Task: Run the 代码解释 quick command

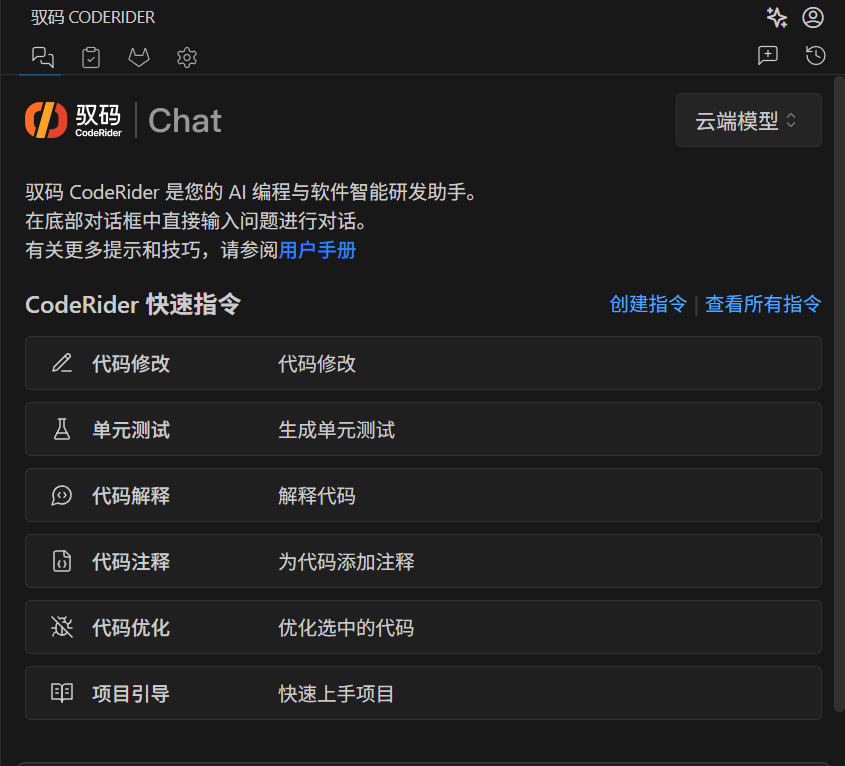Action: [423, 495]
